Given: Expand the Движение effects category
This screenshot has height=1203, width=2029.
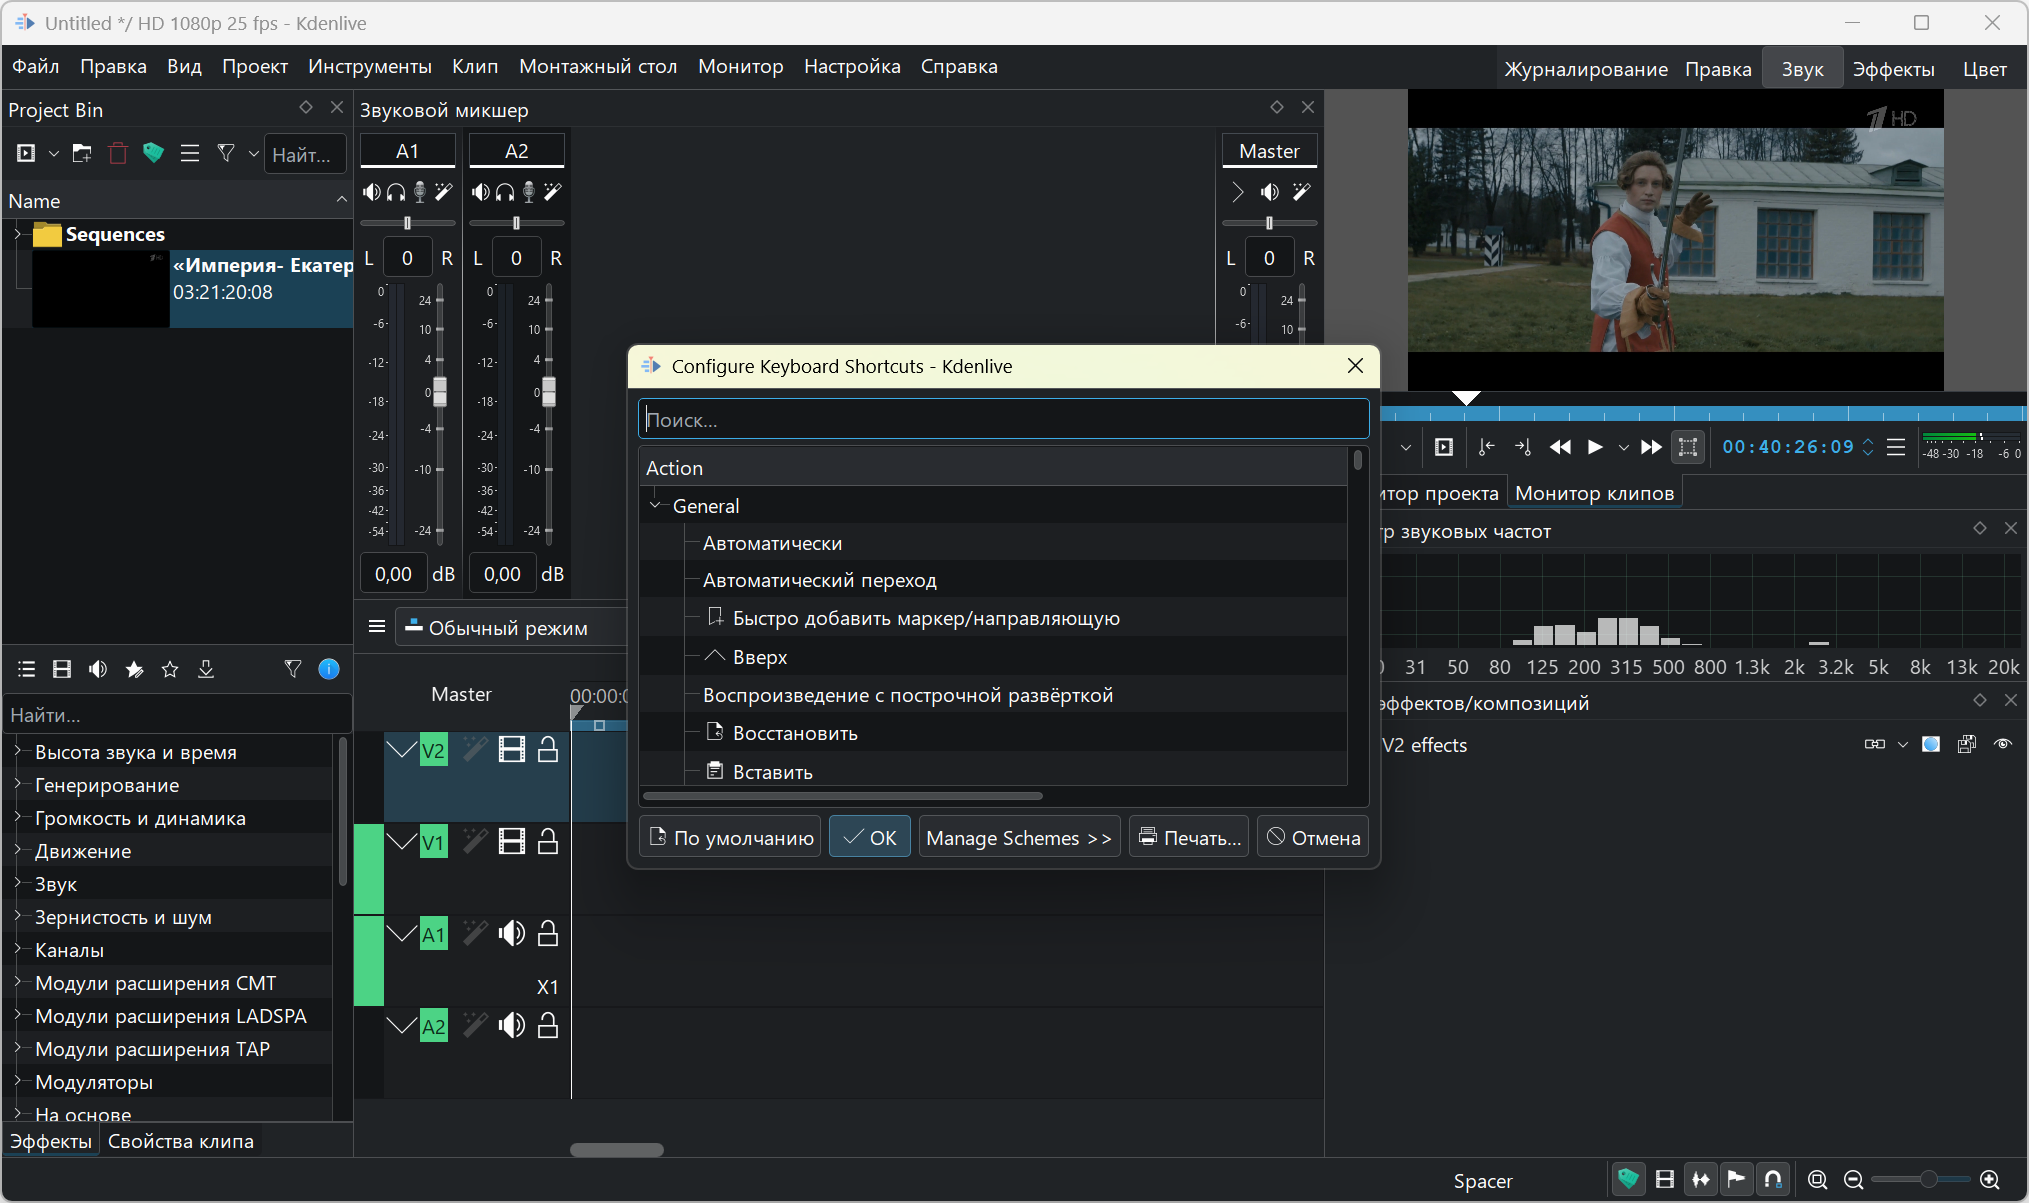Looking at the screenshot, I should click(x=17, y=851).
